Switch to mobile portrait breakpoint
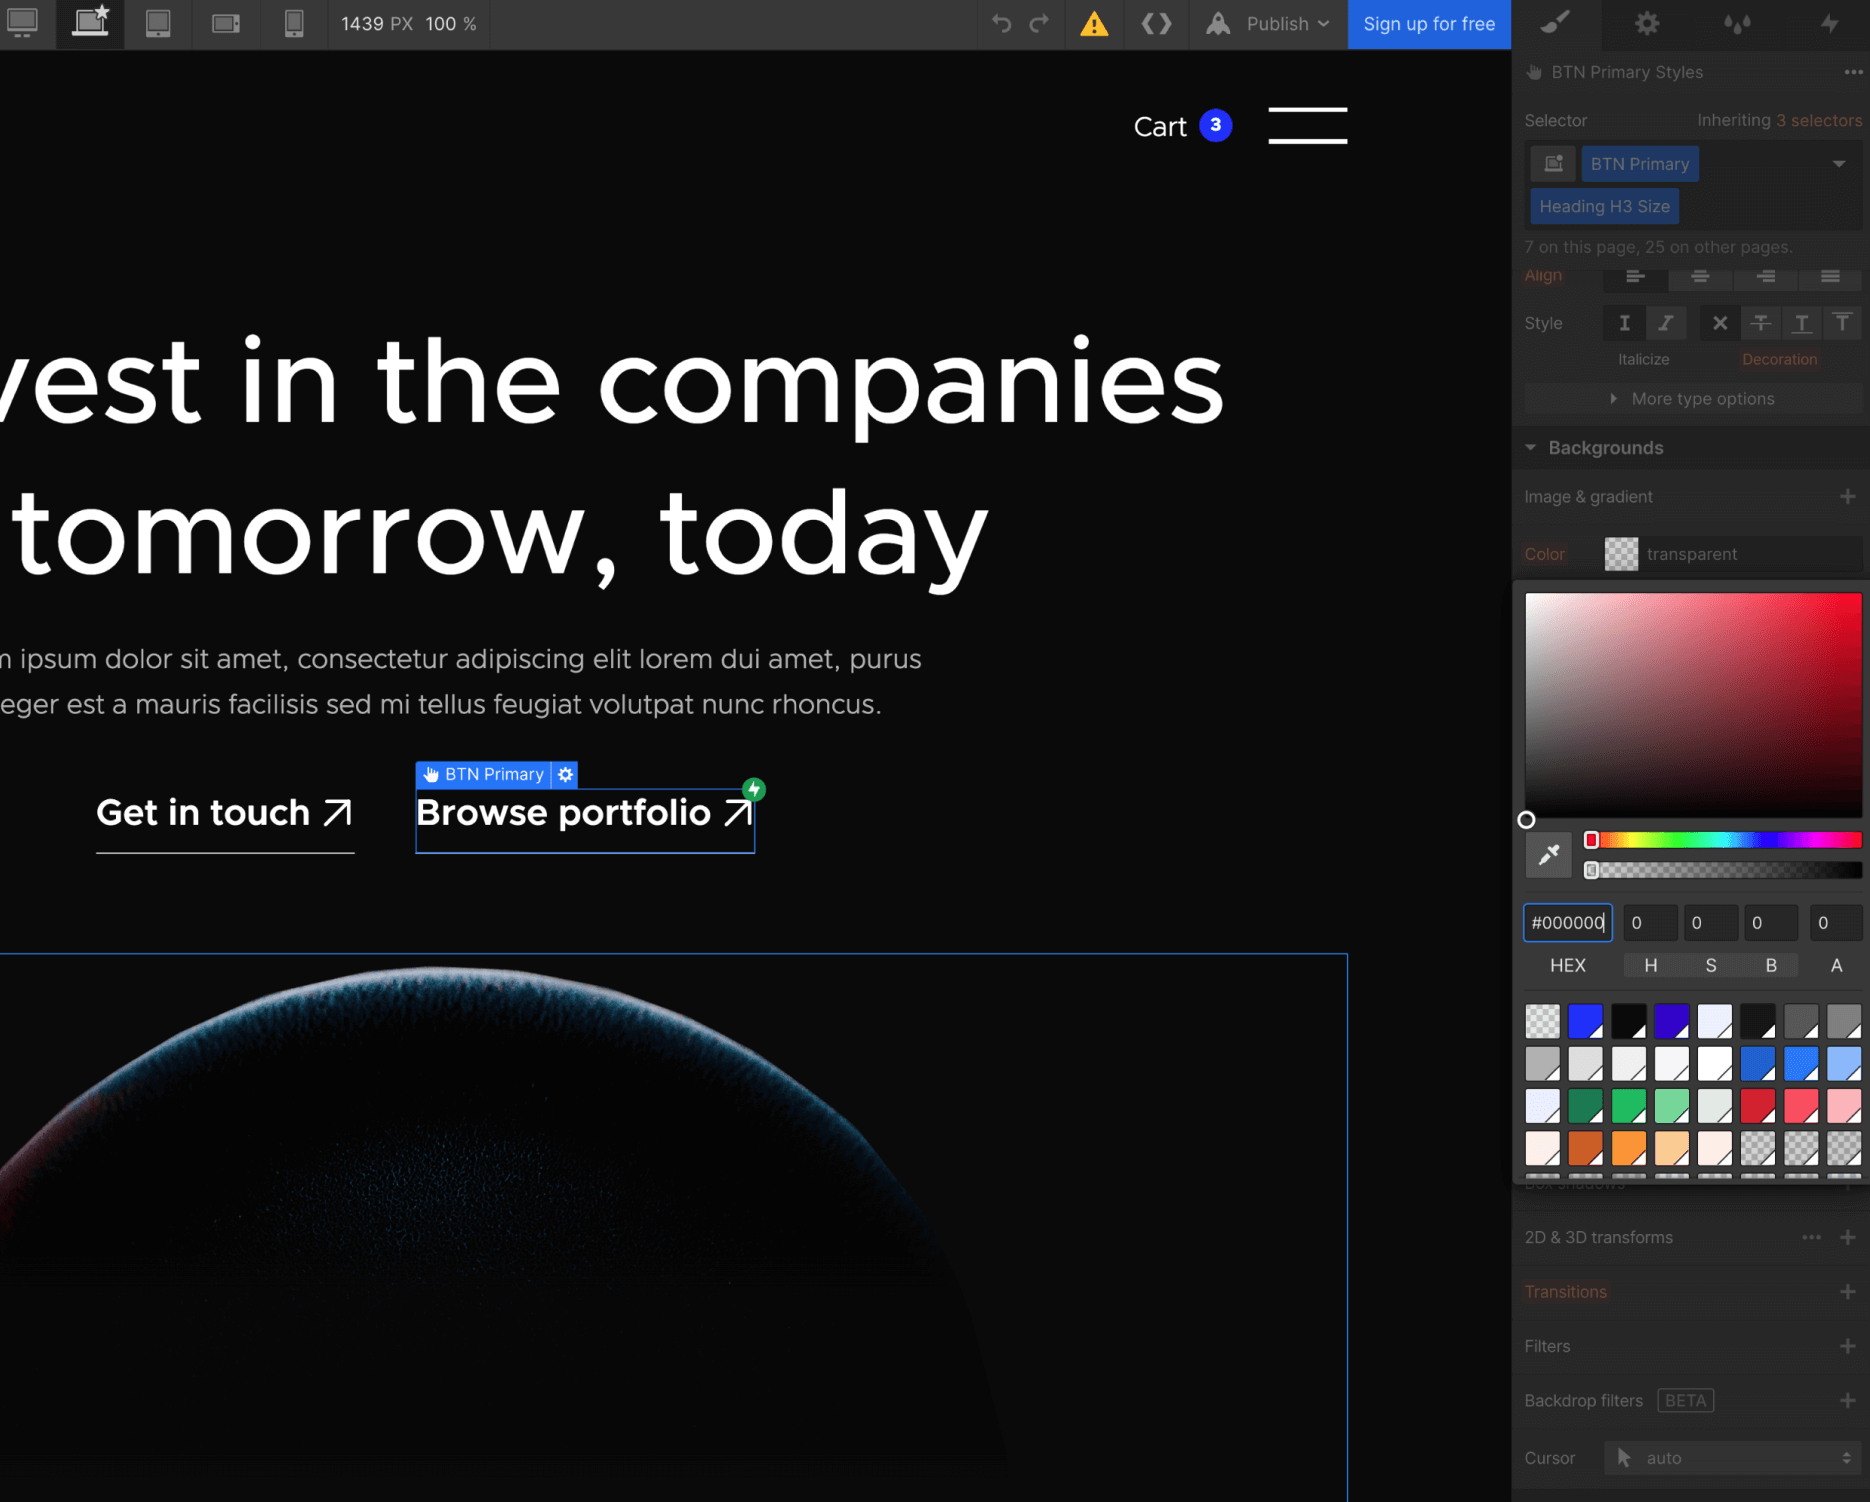 point(293,24)
